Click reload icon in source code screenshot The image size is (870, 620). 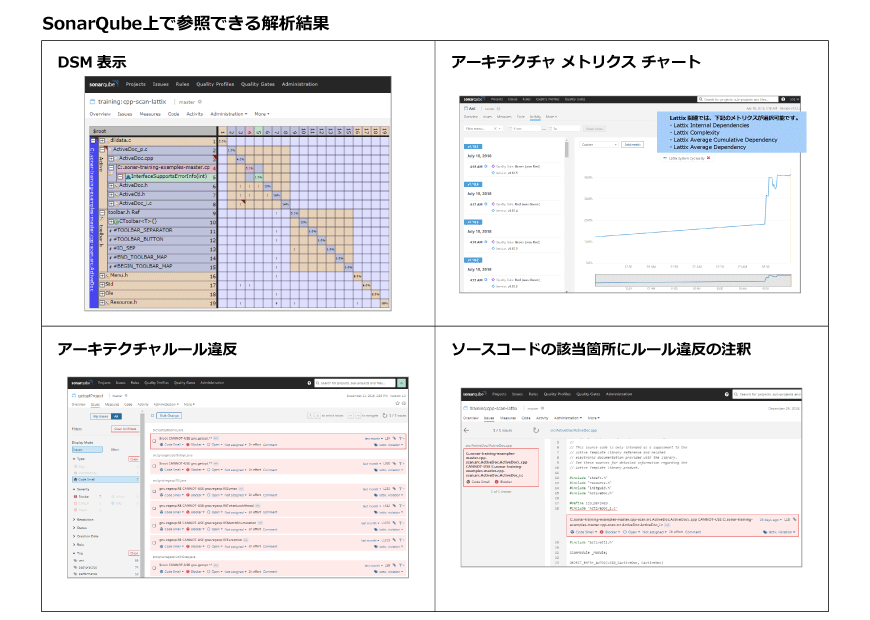pyautogui.click(x=535, y=430)
